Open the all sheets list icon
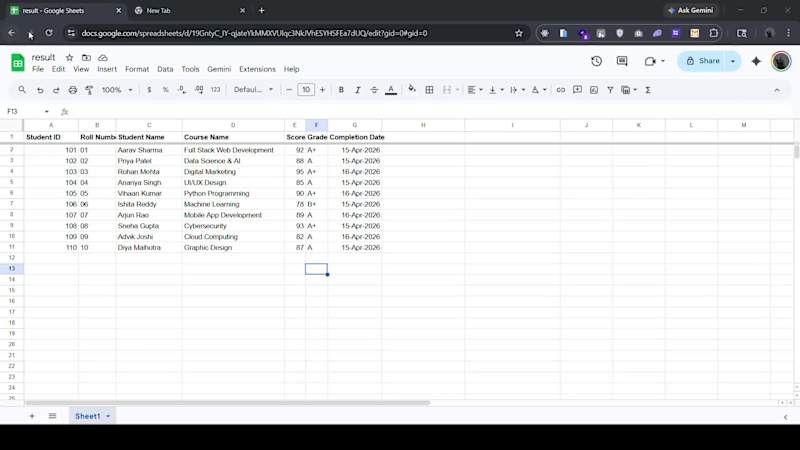Viewport: 800px width, 450px height. point(52,416)
